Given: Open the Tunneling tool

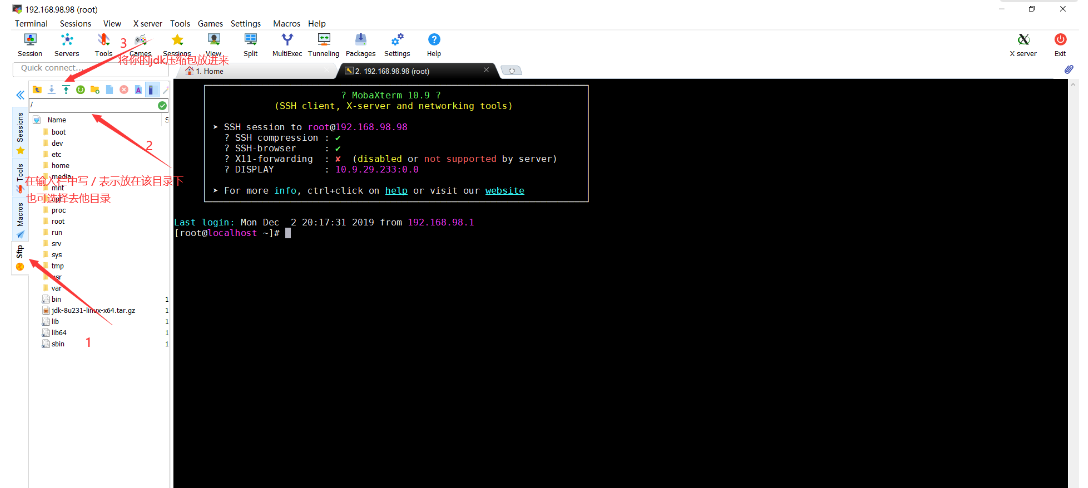Looking at the screenshot, I should coord(323,43).
